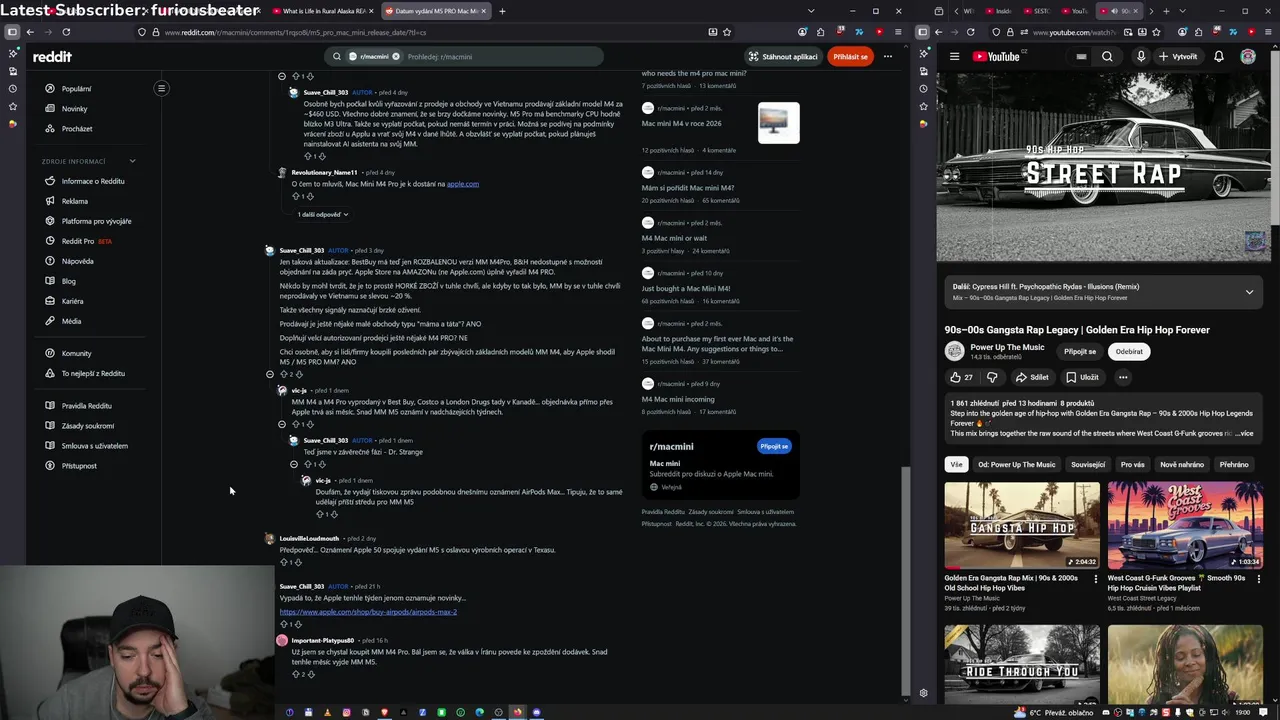This screenshot has height=720, width=1280.
Task: Open Golden Era Gangsta Rap Mix thumbnail
Action: (1022, 526)
